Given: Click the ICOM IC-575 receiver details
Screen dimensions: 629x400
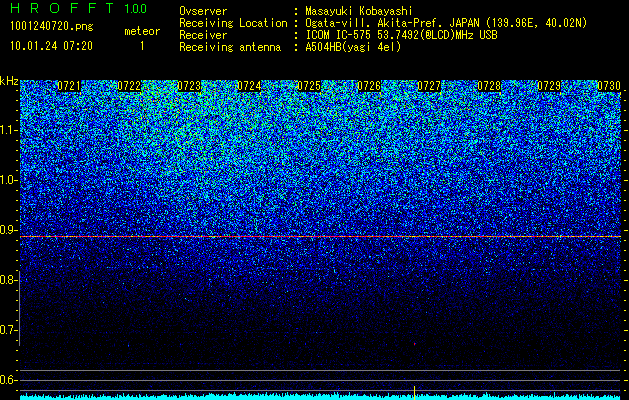Looking at the screenshot, I should tap(401, 35).
